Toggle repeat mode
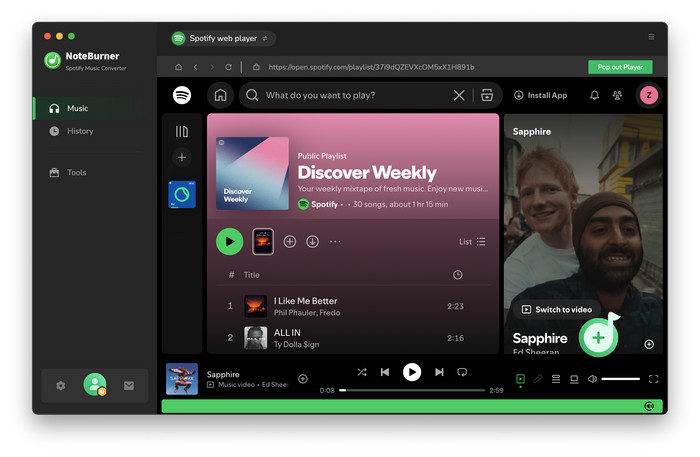Viewport: 700px width, 457px height. [462, 372]
